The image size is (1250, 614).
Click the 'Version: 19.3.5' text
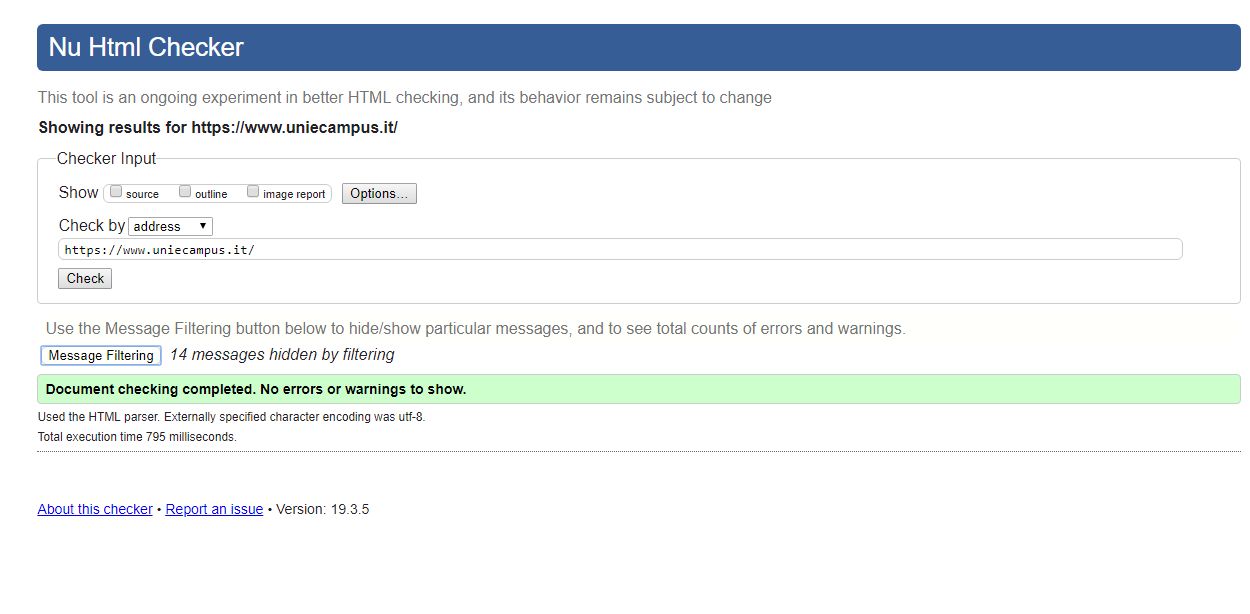(x=323, y=509)
